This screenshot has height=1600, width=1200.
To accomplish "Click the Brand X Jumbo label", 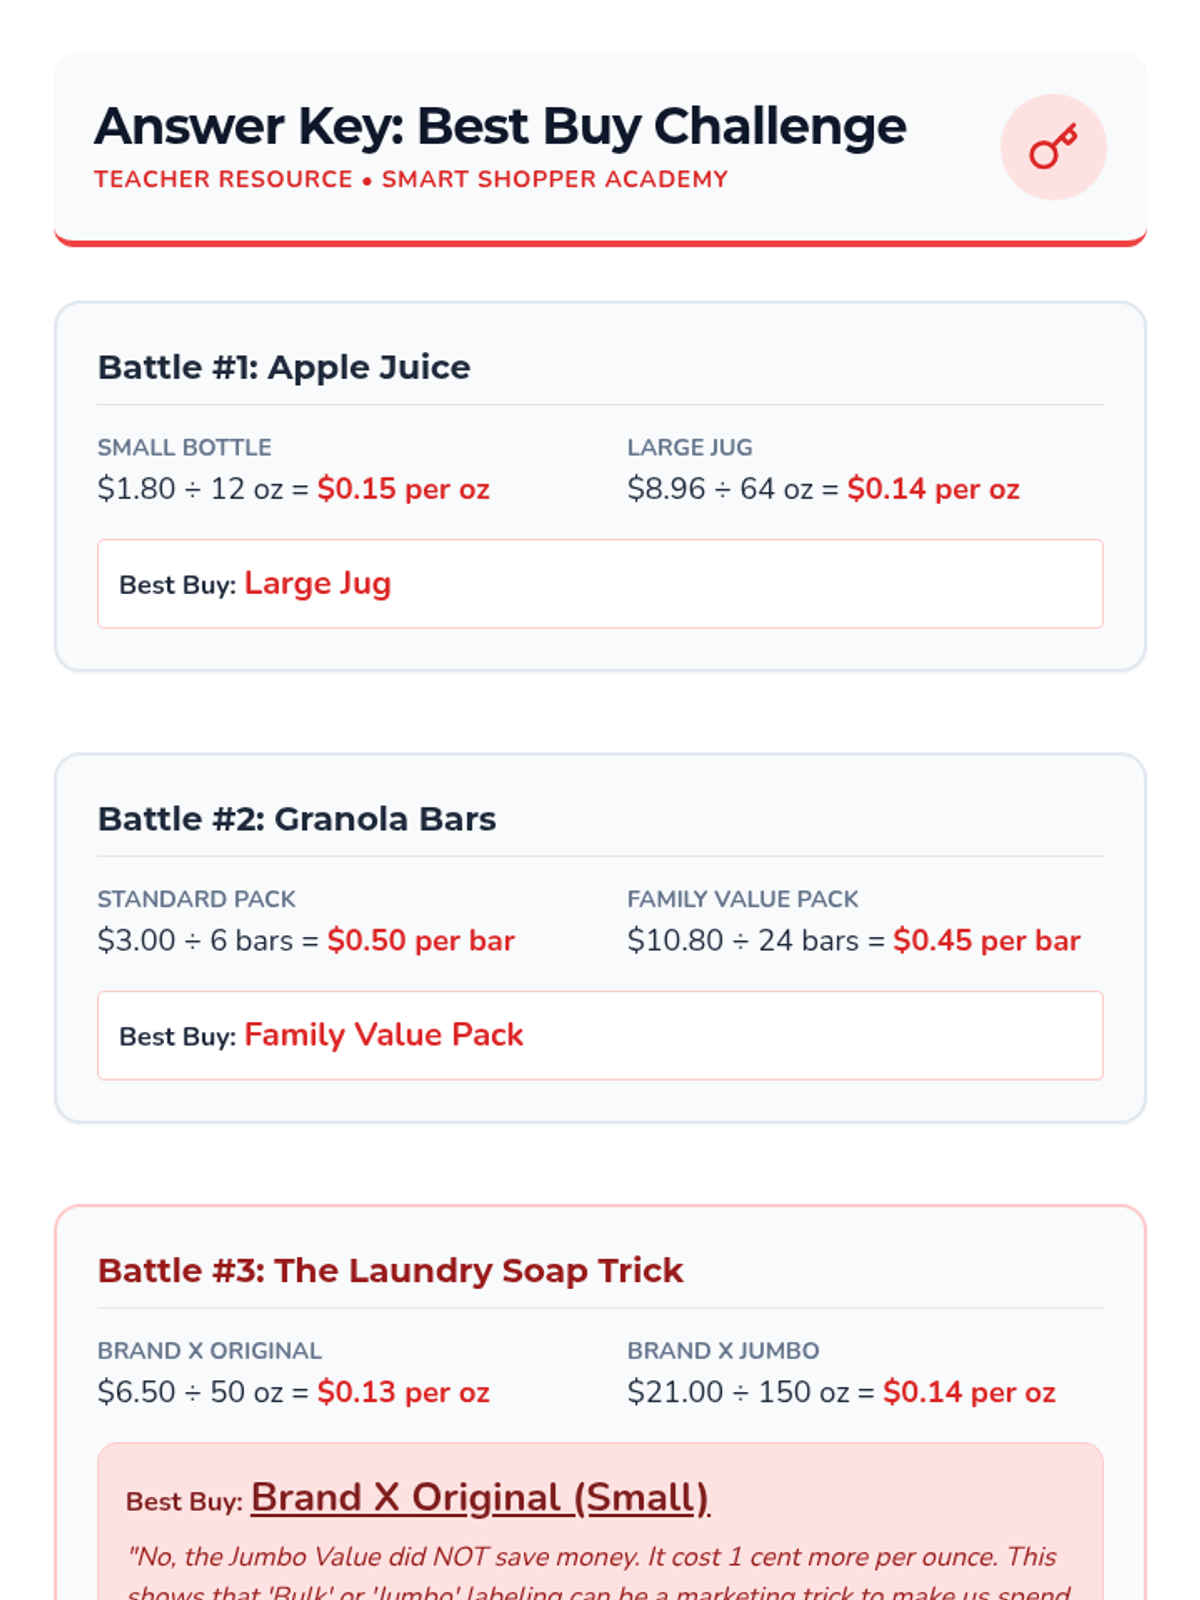I will click(x=723, y=1351).
